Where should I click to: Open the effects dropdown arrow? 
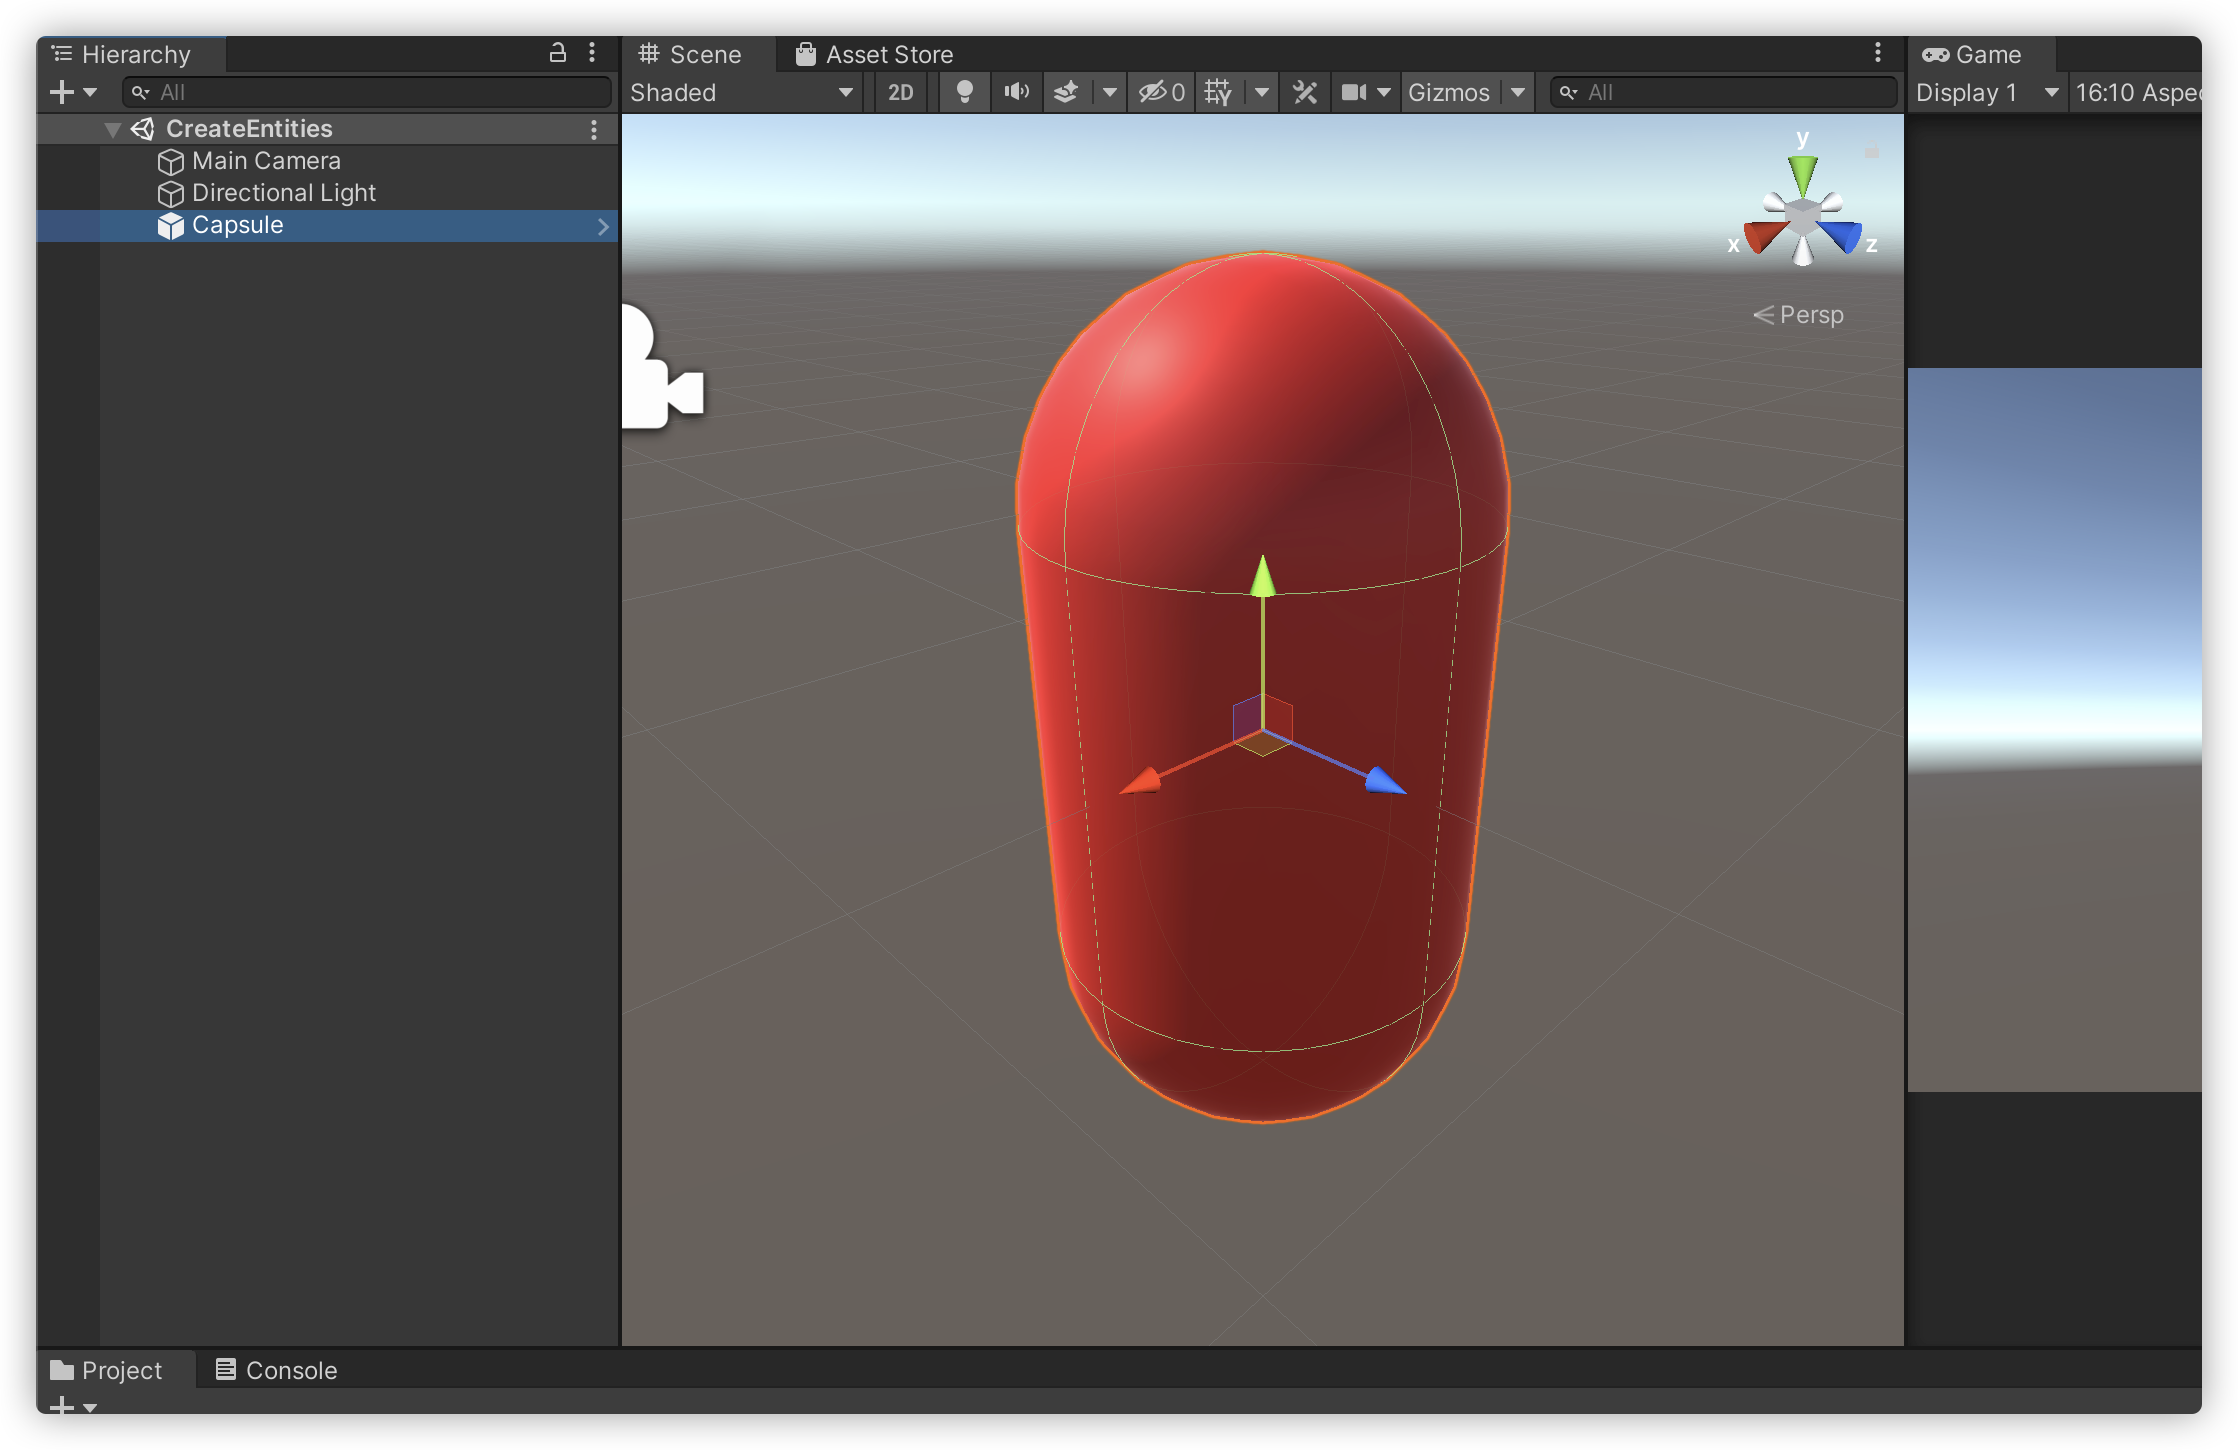[1109, 92]
